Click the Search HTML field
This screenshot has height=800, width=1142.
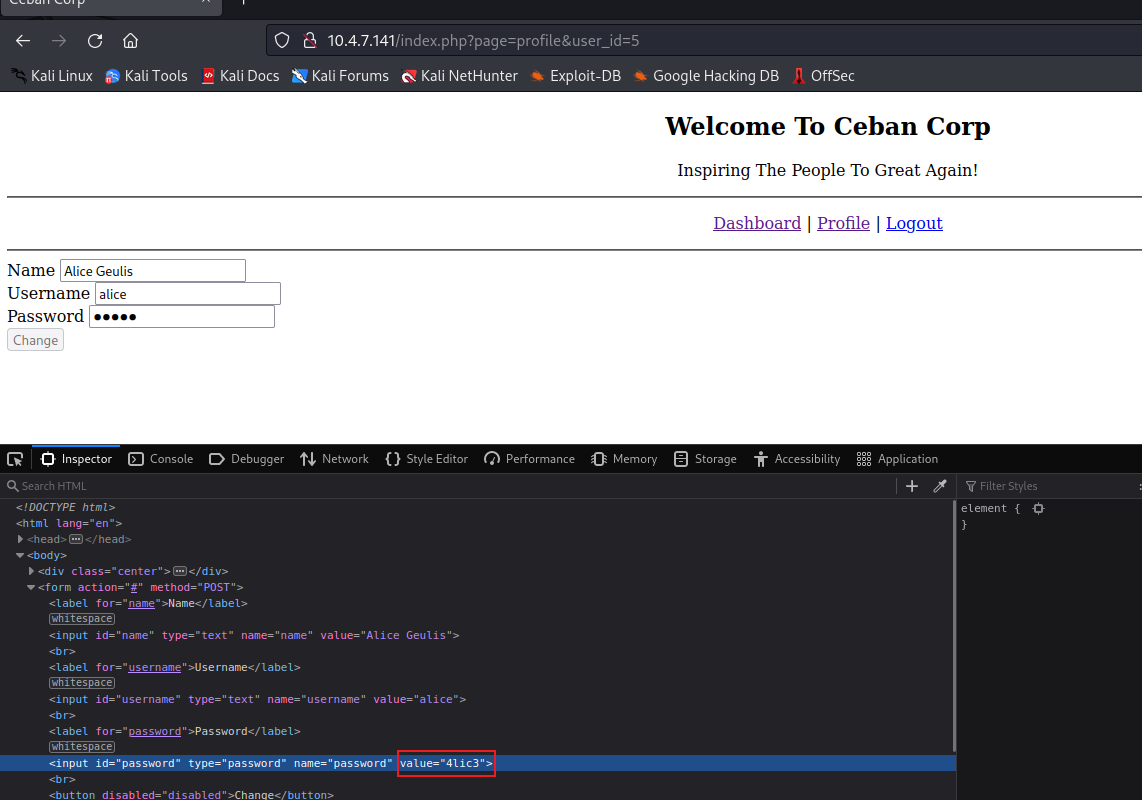click(448, 486)
